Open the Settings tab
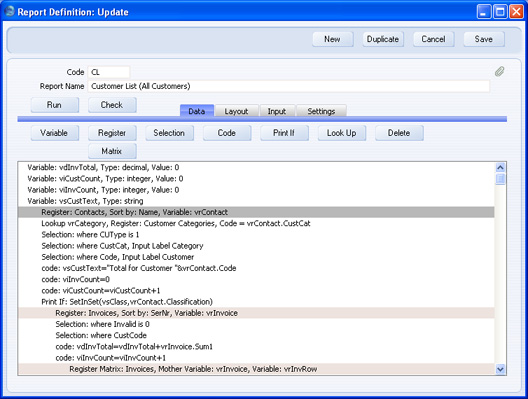This screenshot has height=399, width=528. (321, 111)
